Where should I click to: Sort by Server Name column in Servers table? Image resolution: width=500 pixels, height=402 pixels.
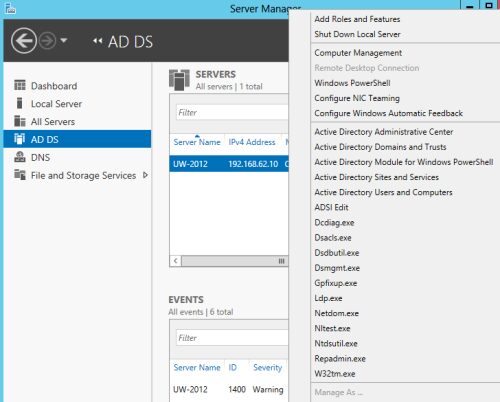tap(197, 142)
